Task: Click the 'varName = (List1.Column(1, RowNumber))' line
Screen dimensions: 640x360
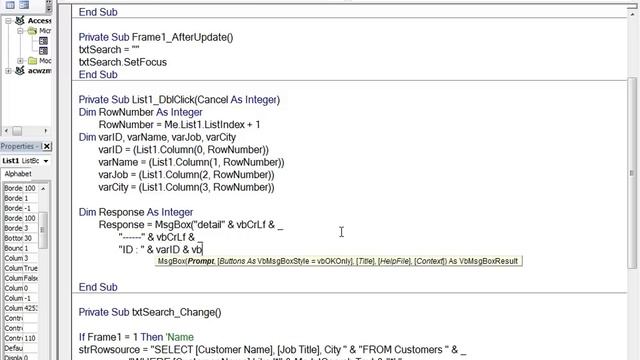Action: pyautogui.click(x=191, y=162)
